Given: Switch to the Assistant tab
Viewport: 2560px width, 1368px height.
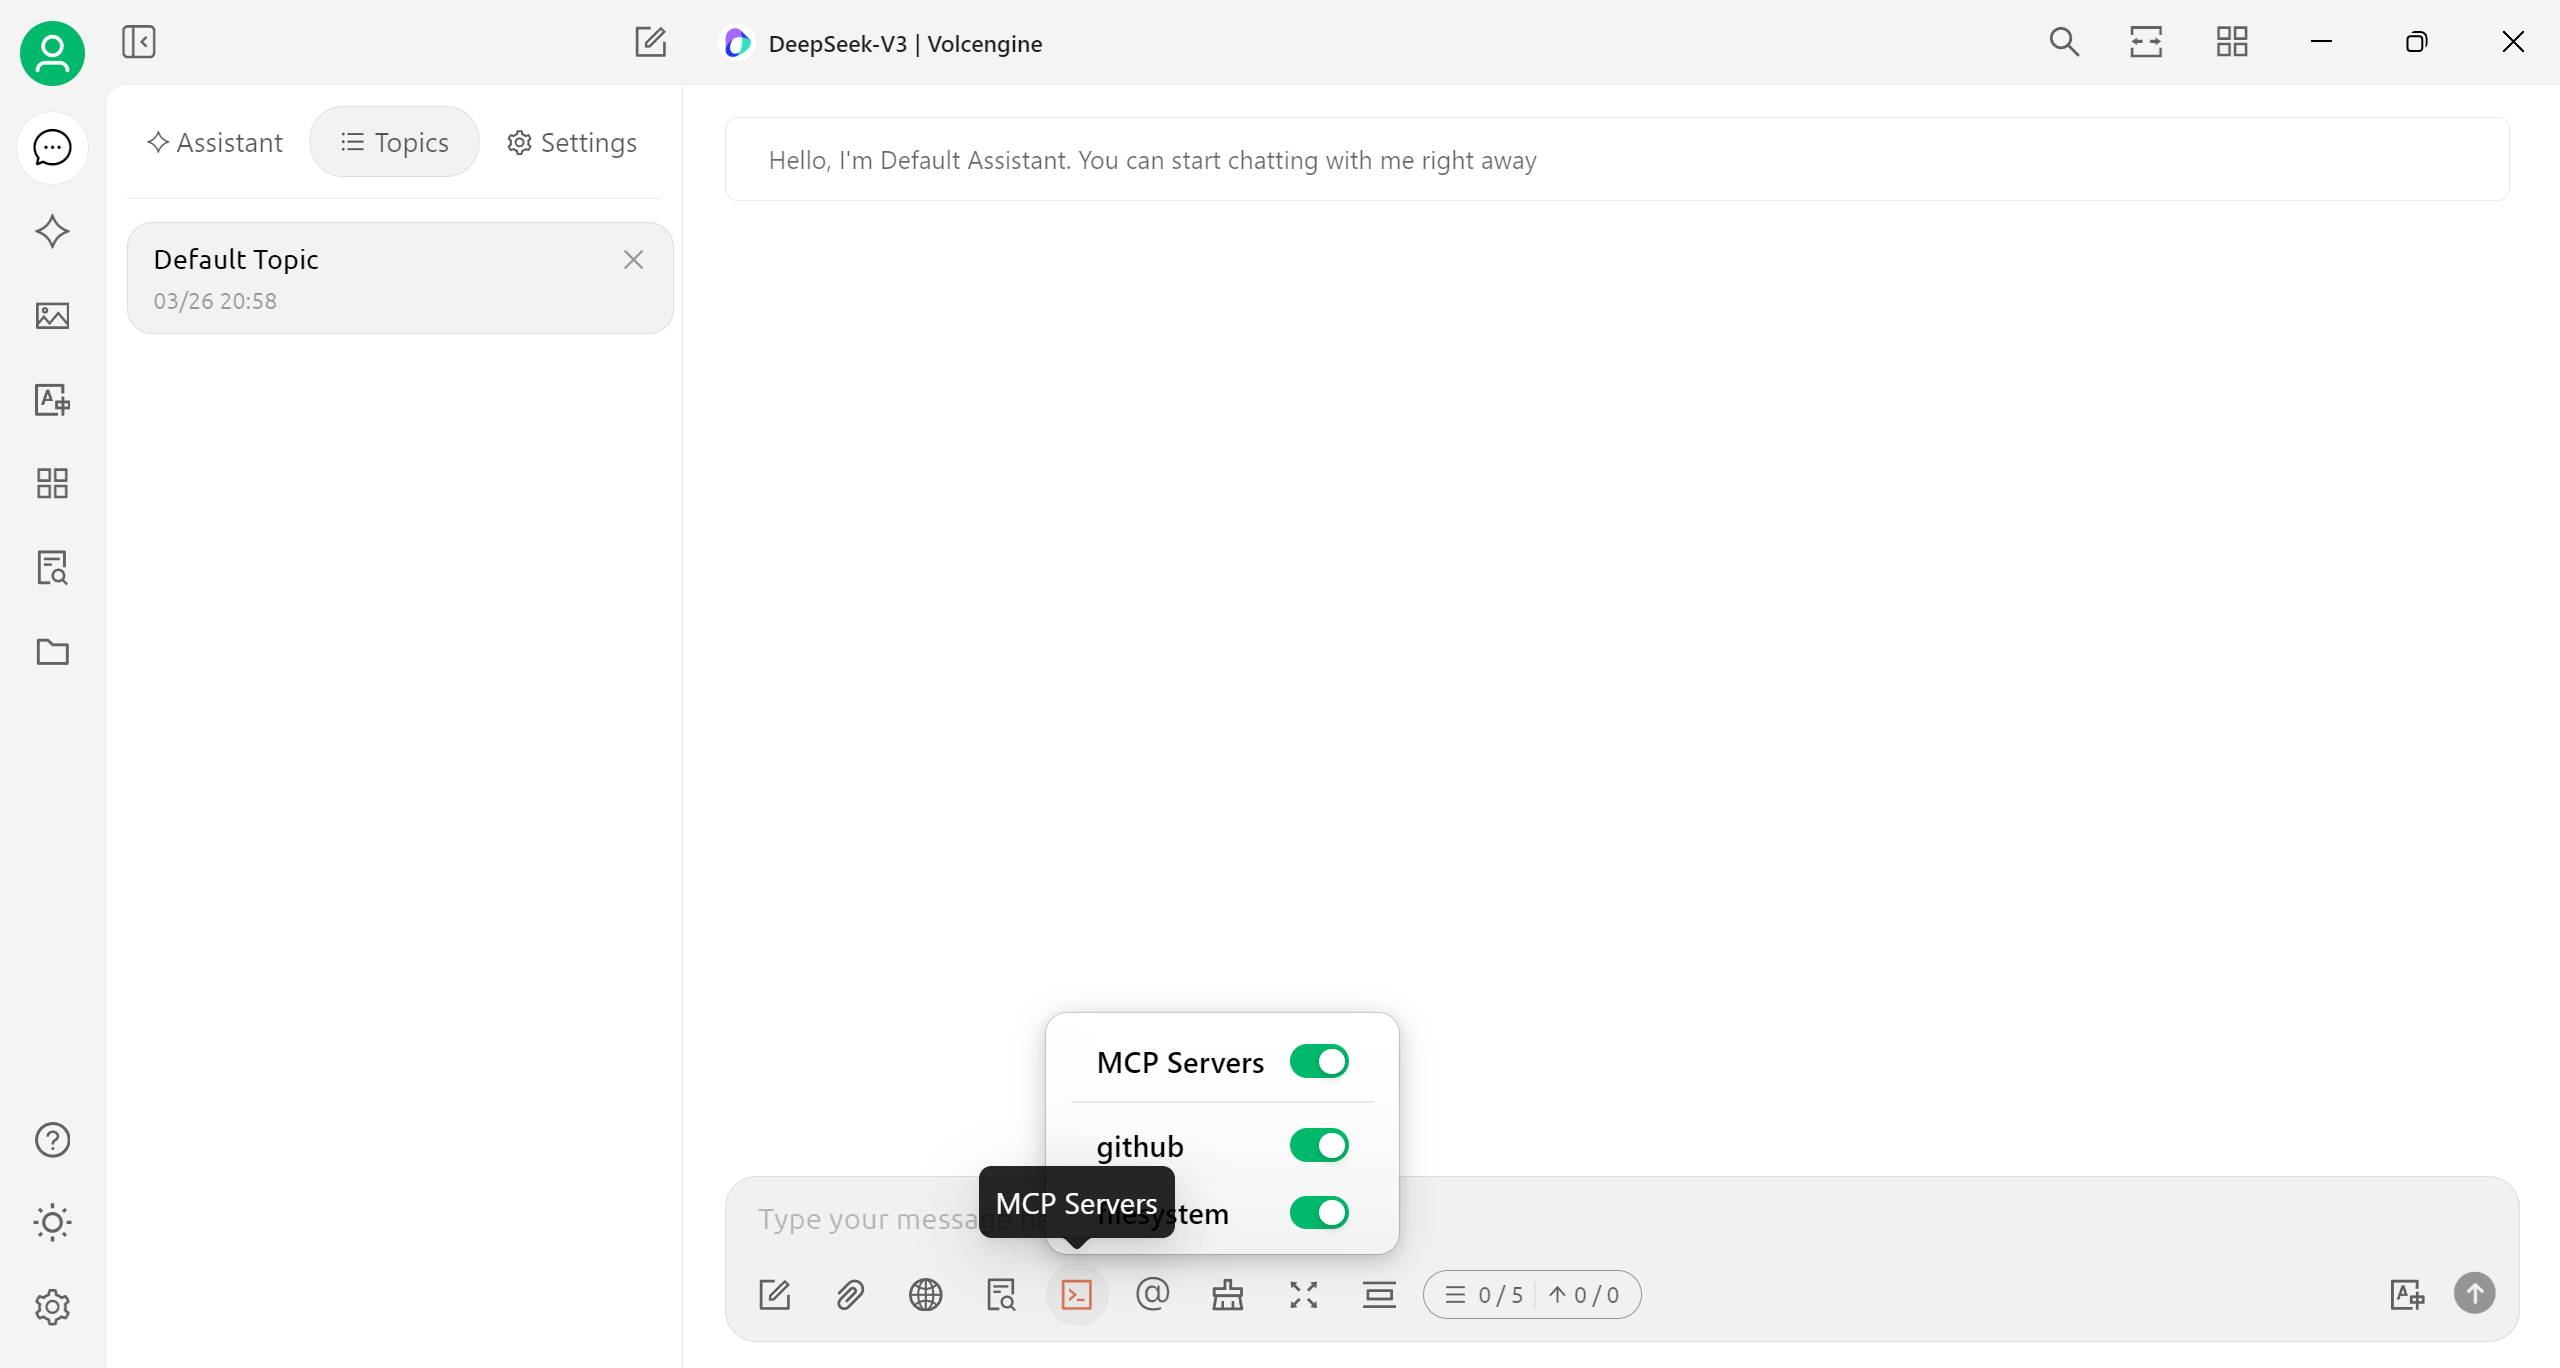Looking at the screenshot, I should pos(215,142).
